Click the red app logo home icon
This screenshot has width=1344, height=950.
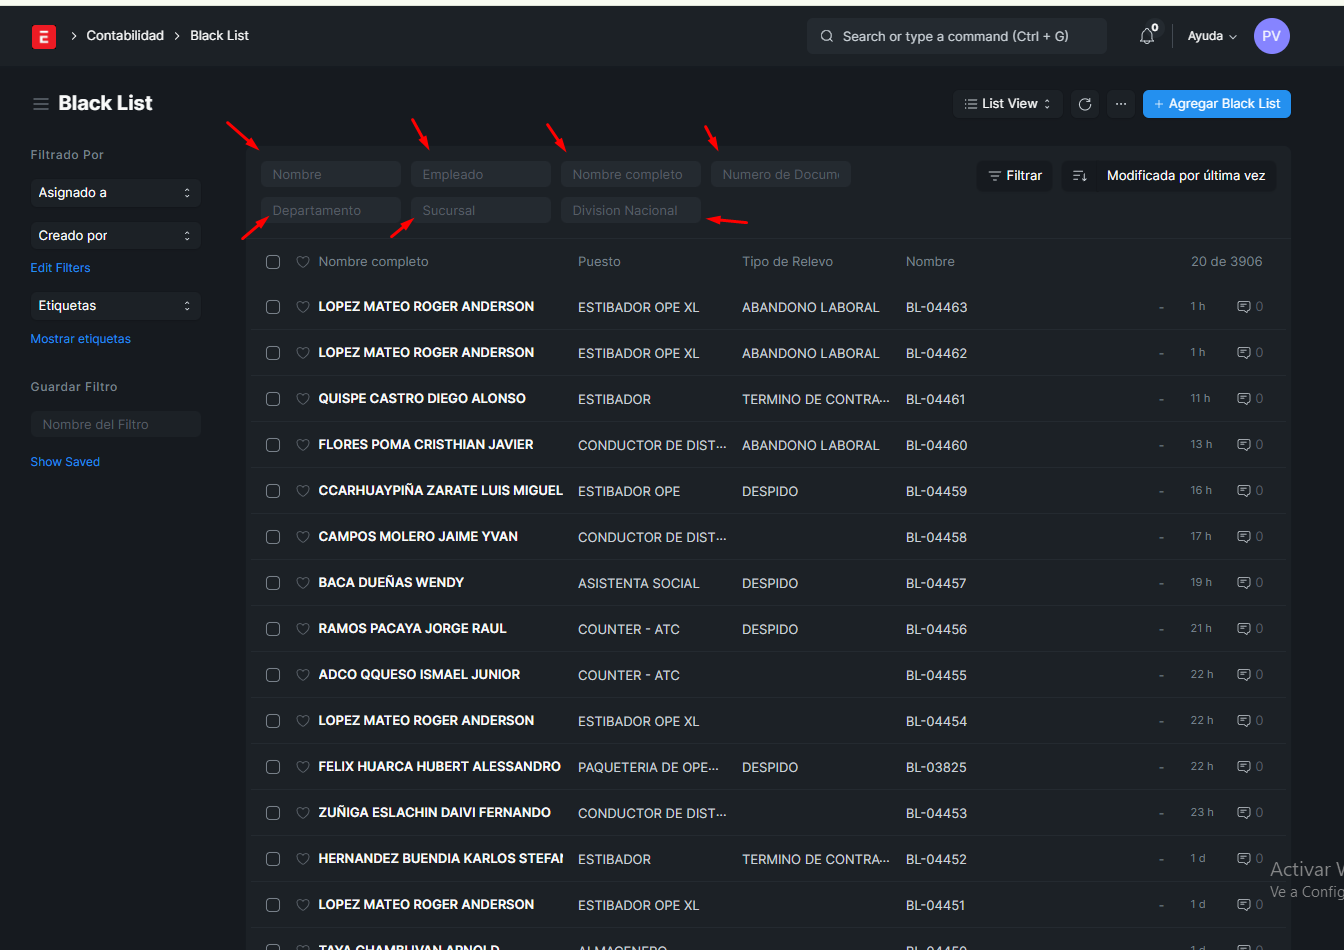coord(43,37)
